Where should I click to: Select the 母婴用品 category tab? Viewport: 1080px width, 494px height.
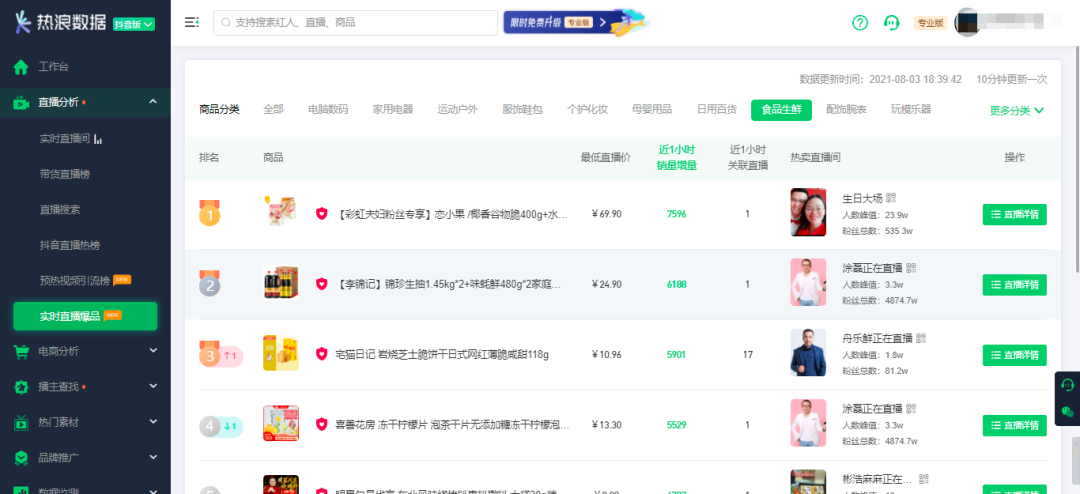(652, 109)
